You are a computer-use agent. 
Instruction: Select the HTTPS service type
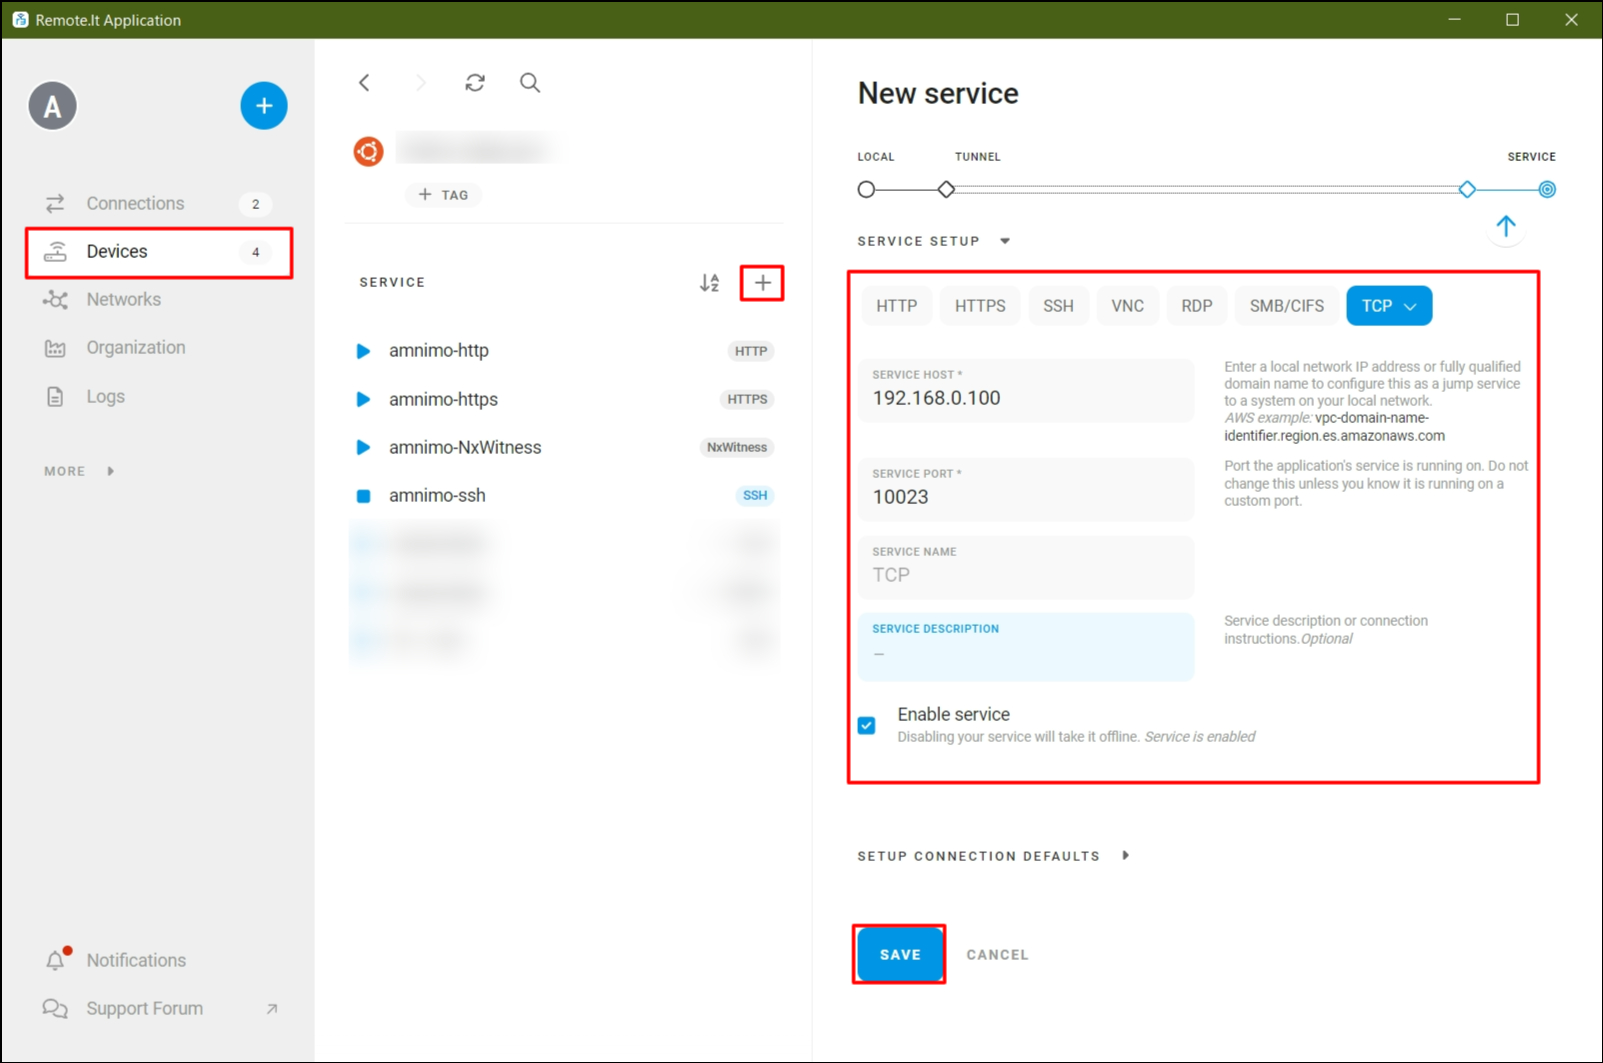pos(980,306)
